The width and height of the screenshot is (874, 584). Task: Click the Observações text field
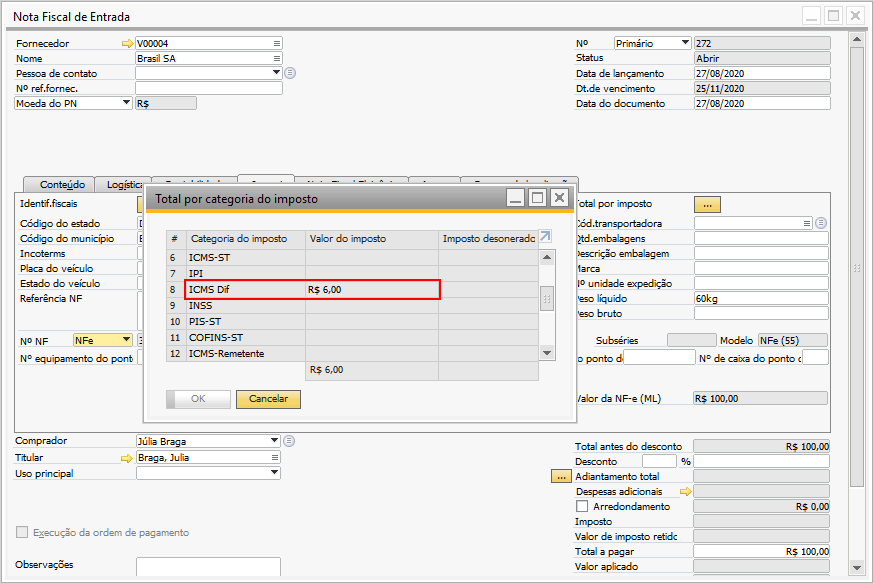pyautogui.click(x=208, y=567)
